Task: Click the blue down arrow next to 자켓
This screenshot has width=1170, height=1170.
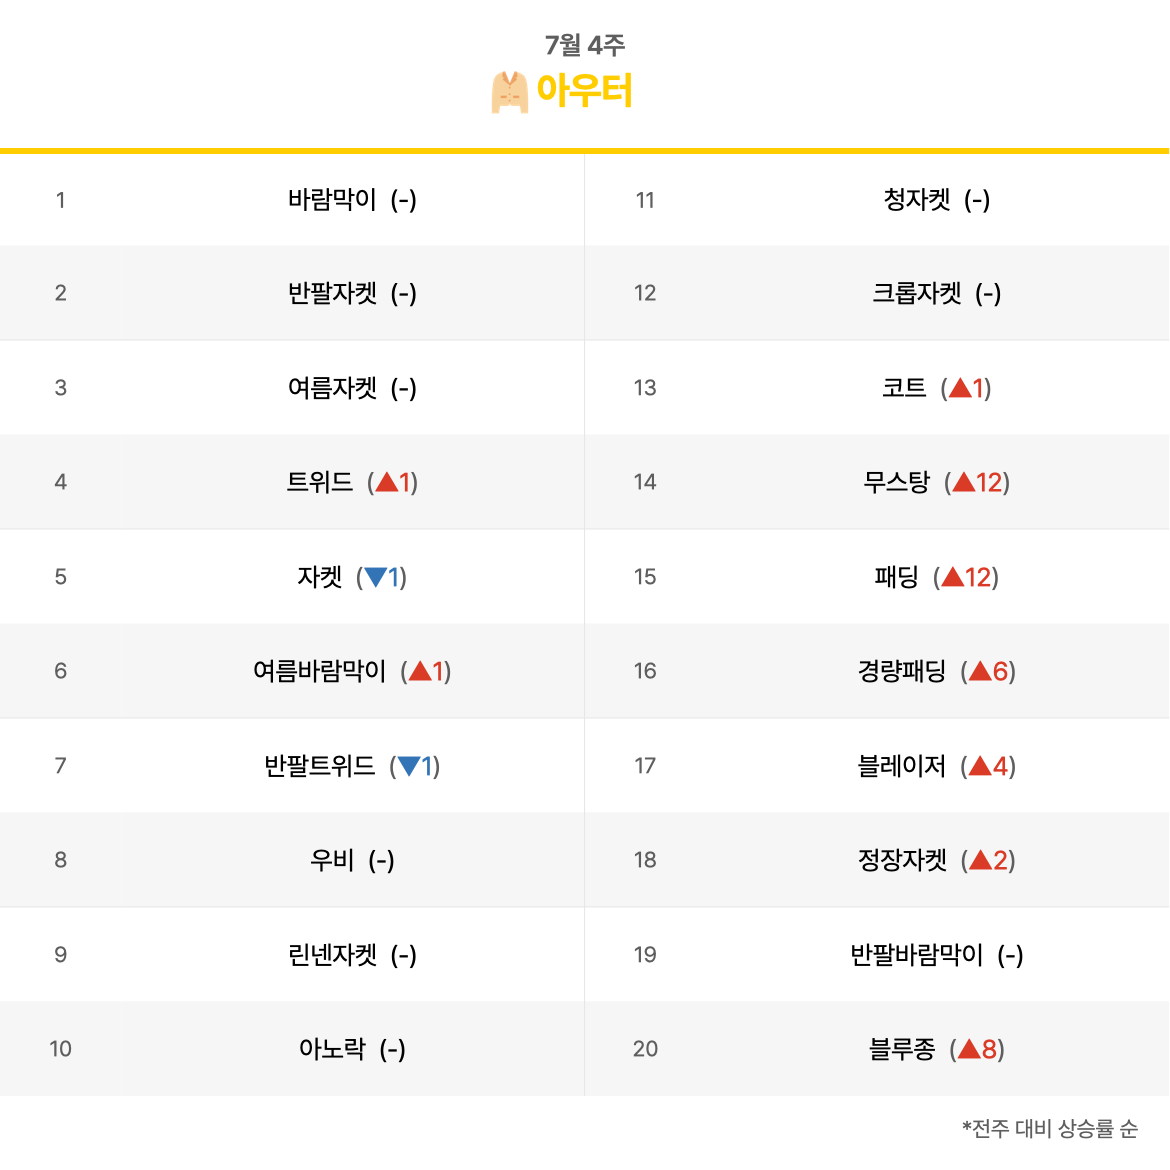Action: [375, 577]
